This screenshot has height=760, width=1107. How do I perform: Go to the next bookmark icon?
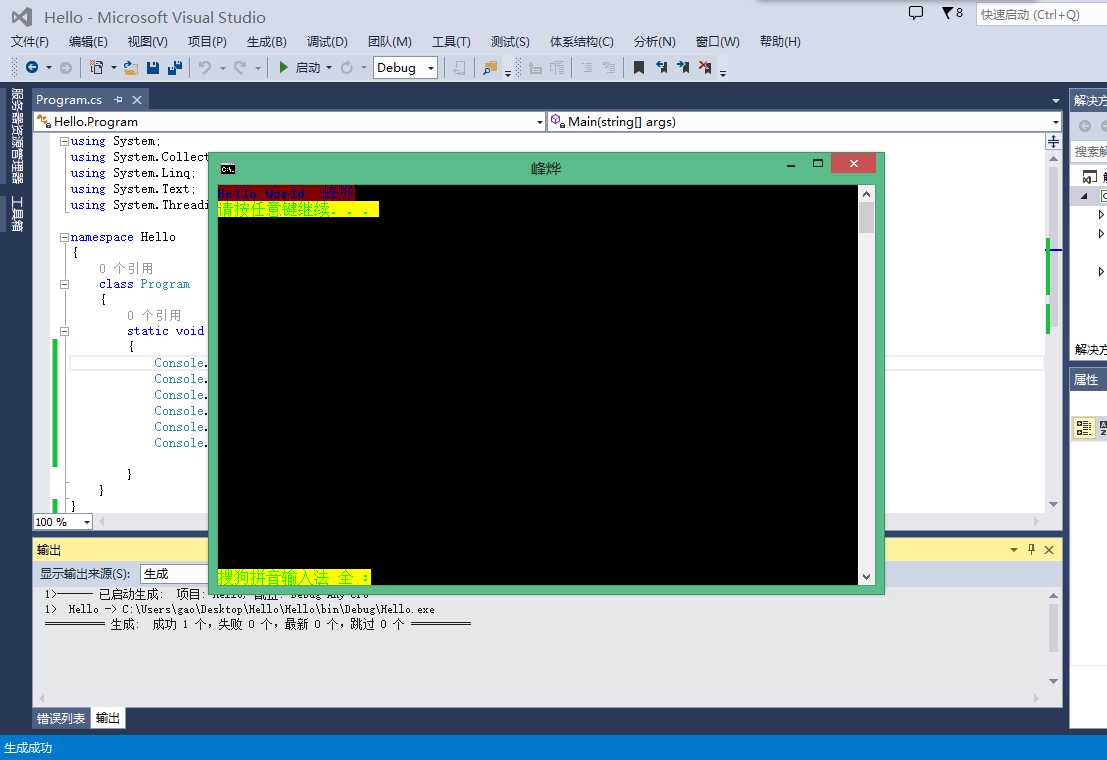coord(683,67)
